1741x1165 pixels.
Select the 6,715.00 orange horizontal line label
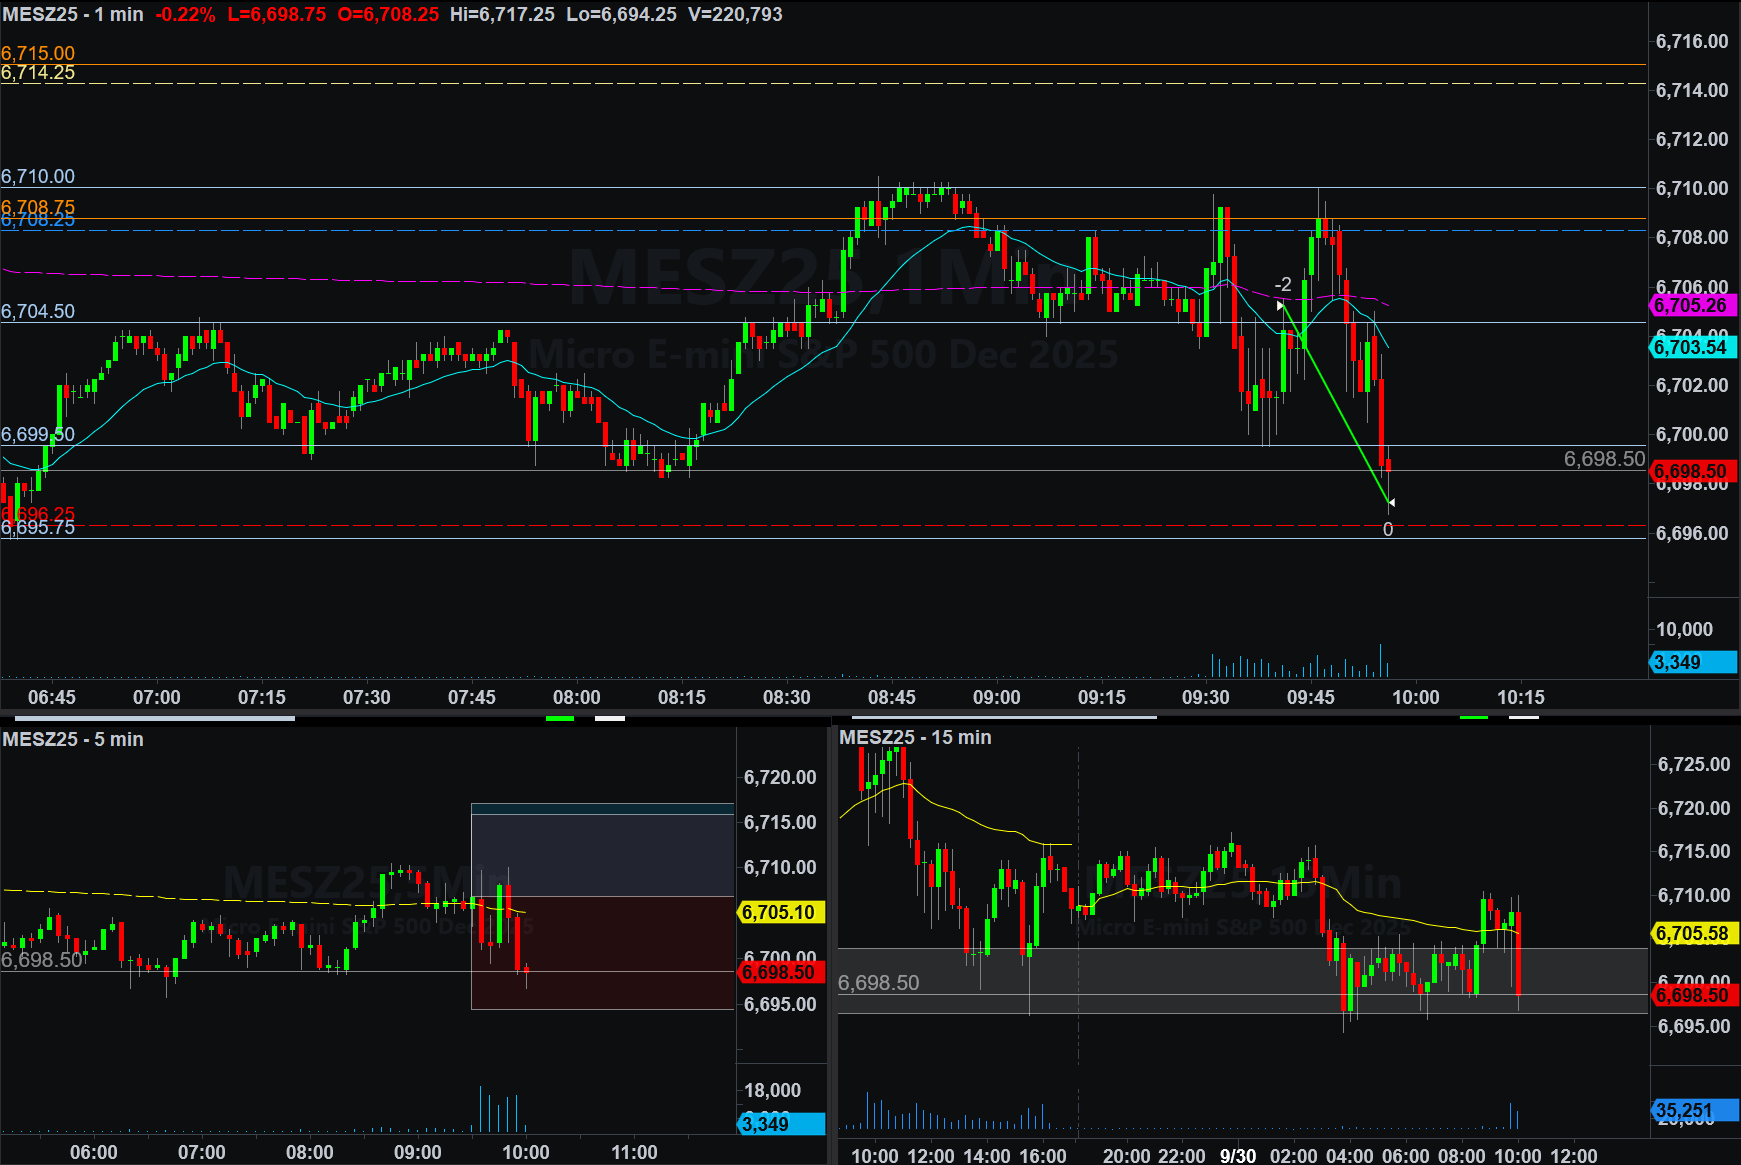[x=38, y=53]
